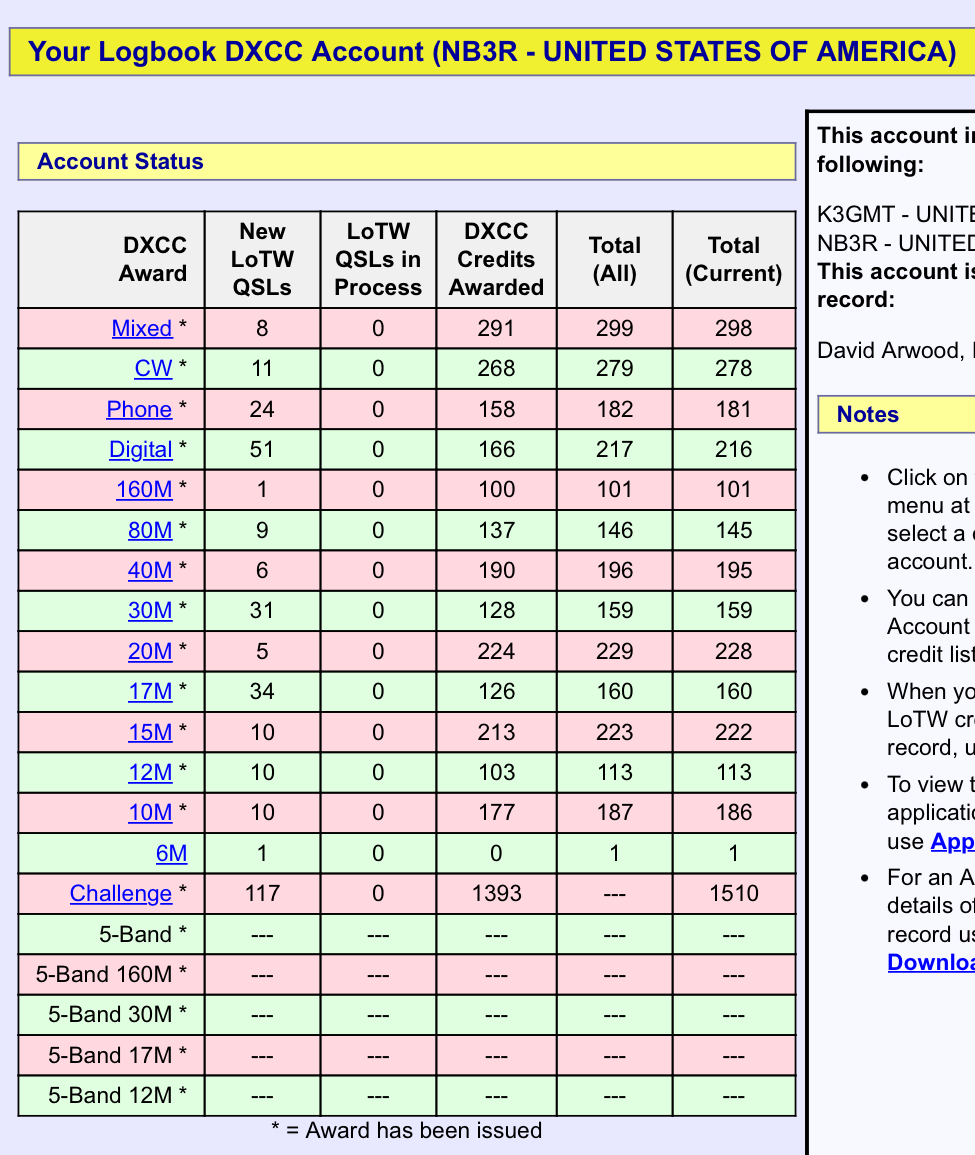The image size is (975, 1155).
Task: Click the 6M band link
Action: pyautogui.click(x=171, y=854)
